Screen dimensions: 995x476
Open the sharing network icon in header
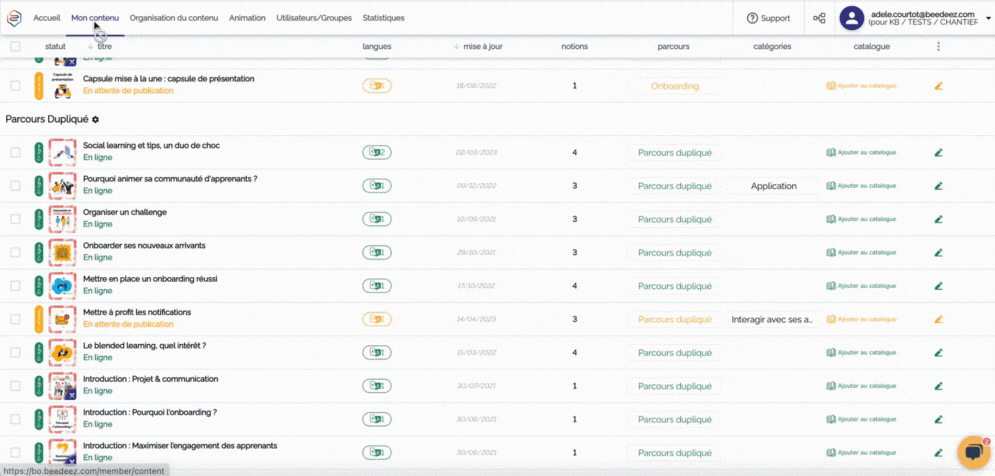(x=819, y=18)
